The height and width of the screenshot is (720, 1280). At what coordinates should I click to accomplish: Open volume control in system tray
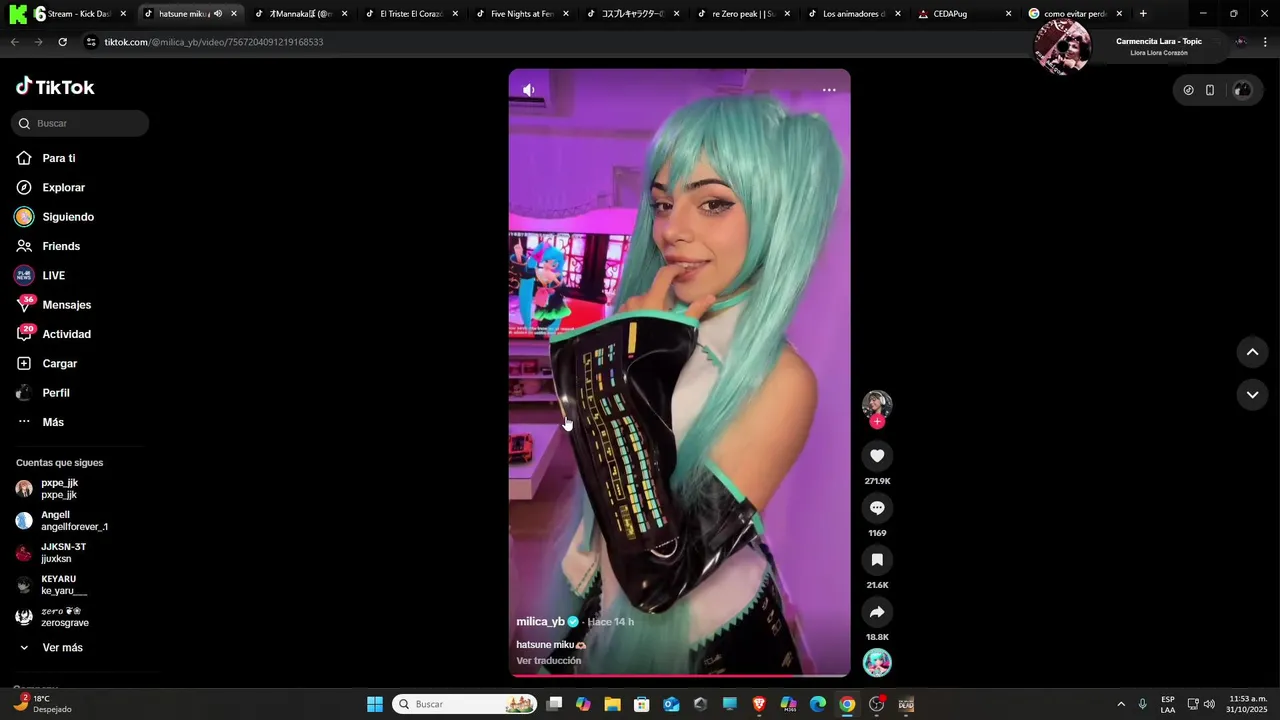[x=1209, y=704]
